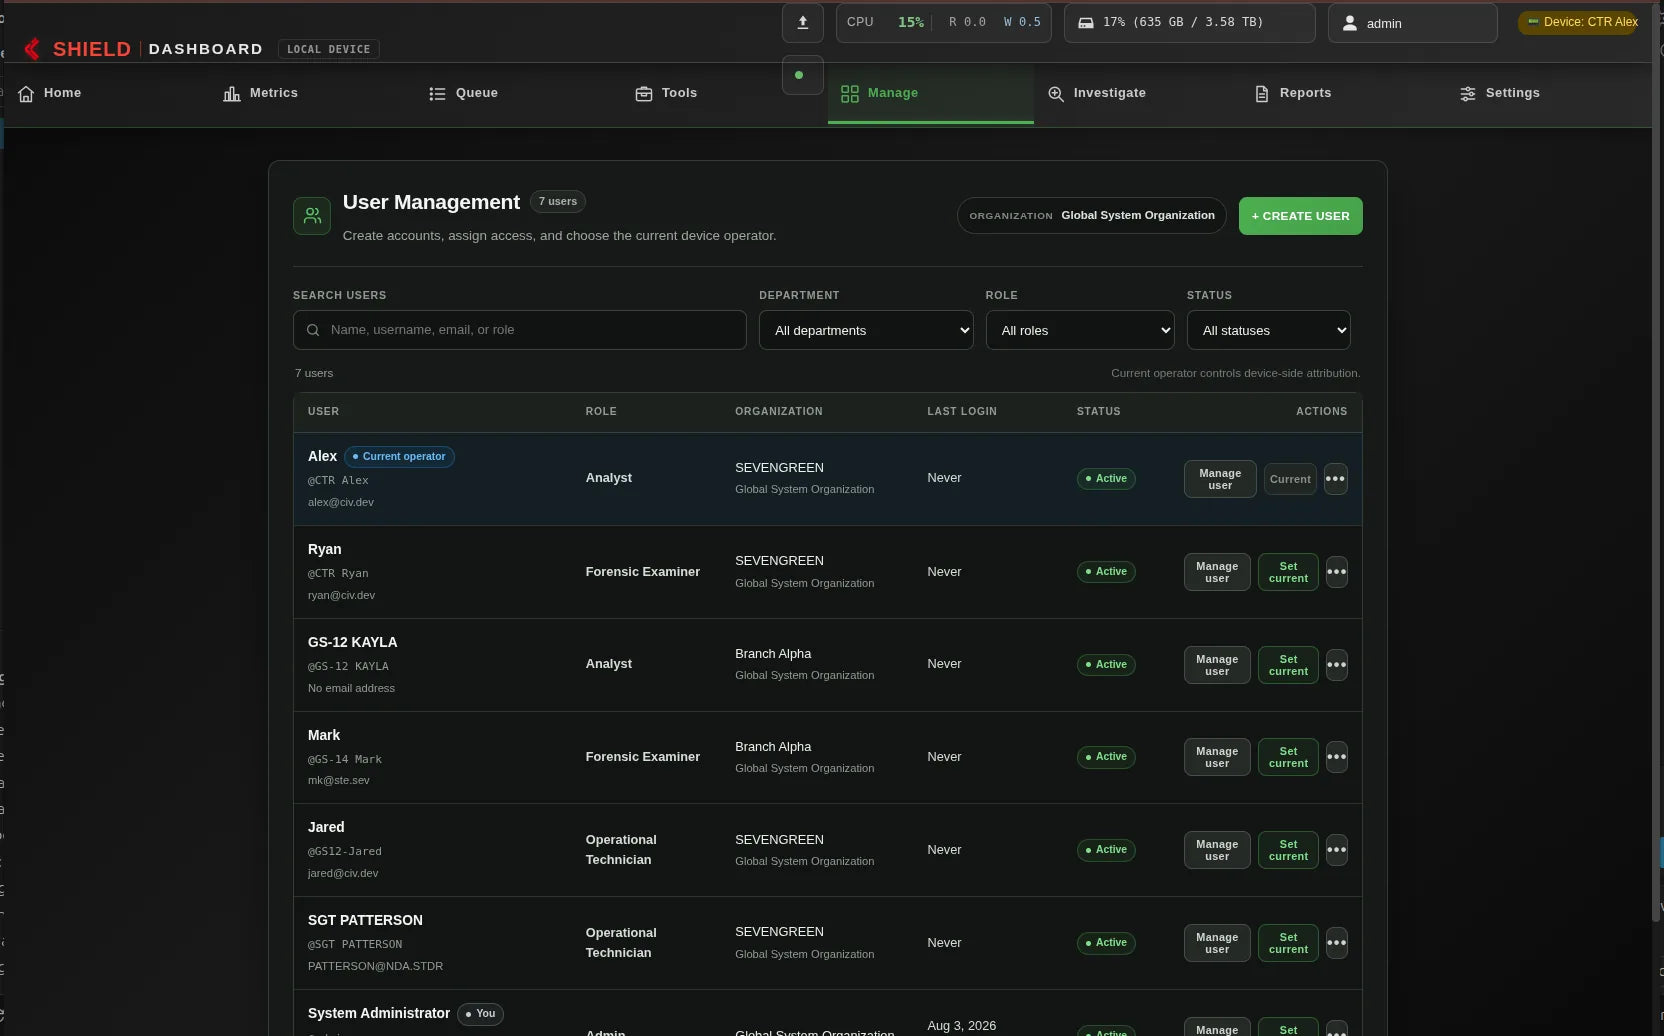The image size is (1664, 1036).
Task: Click the ROLE column header
Action: point(601,412)
